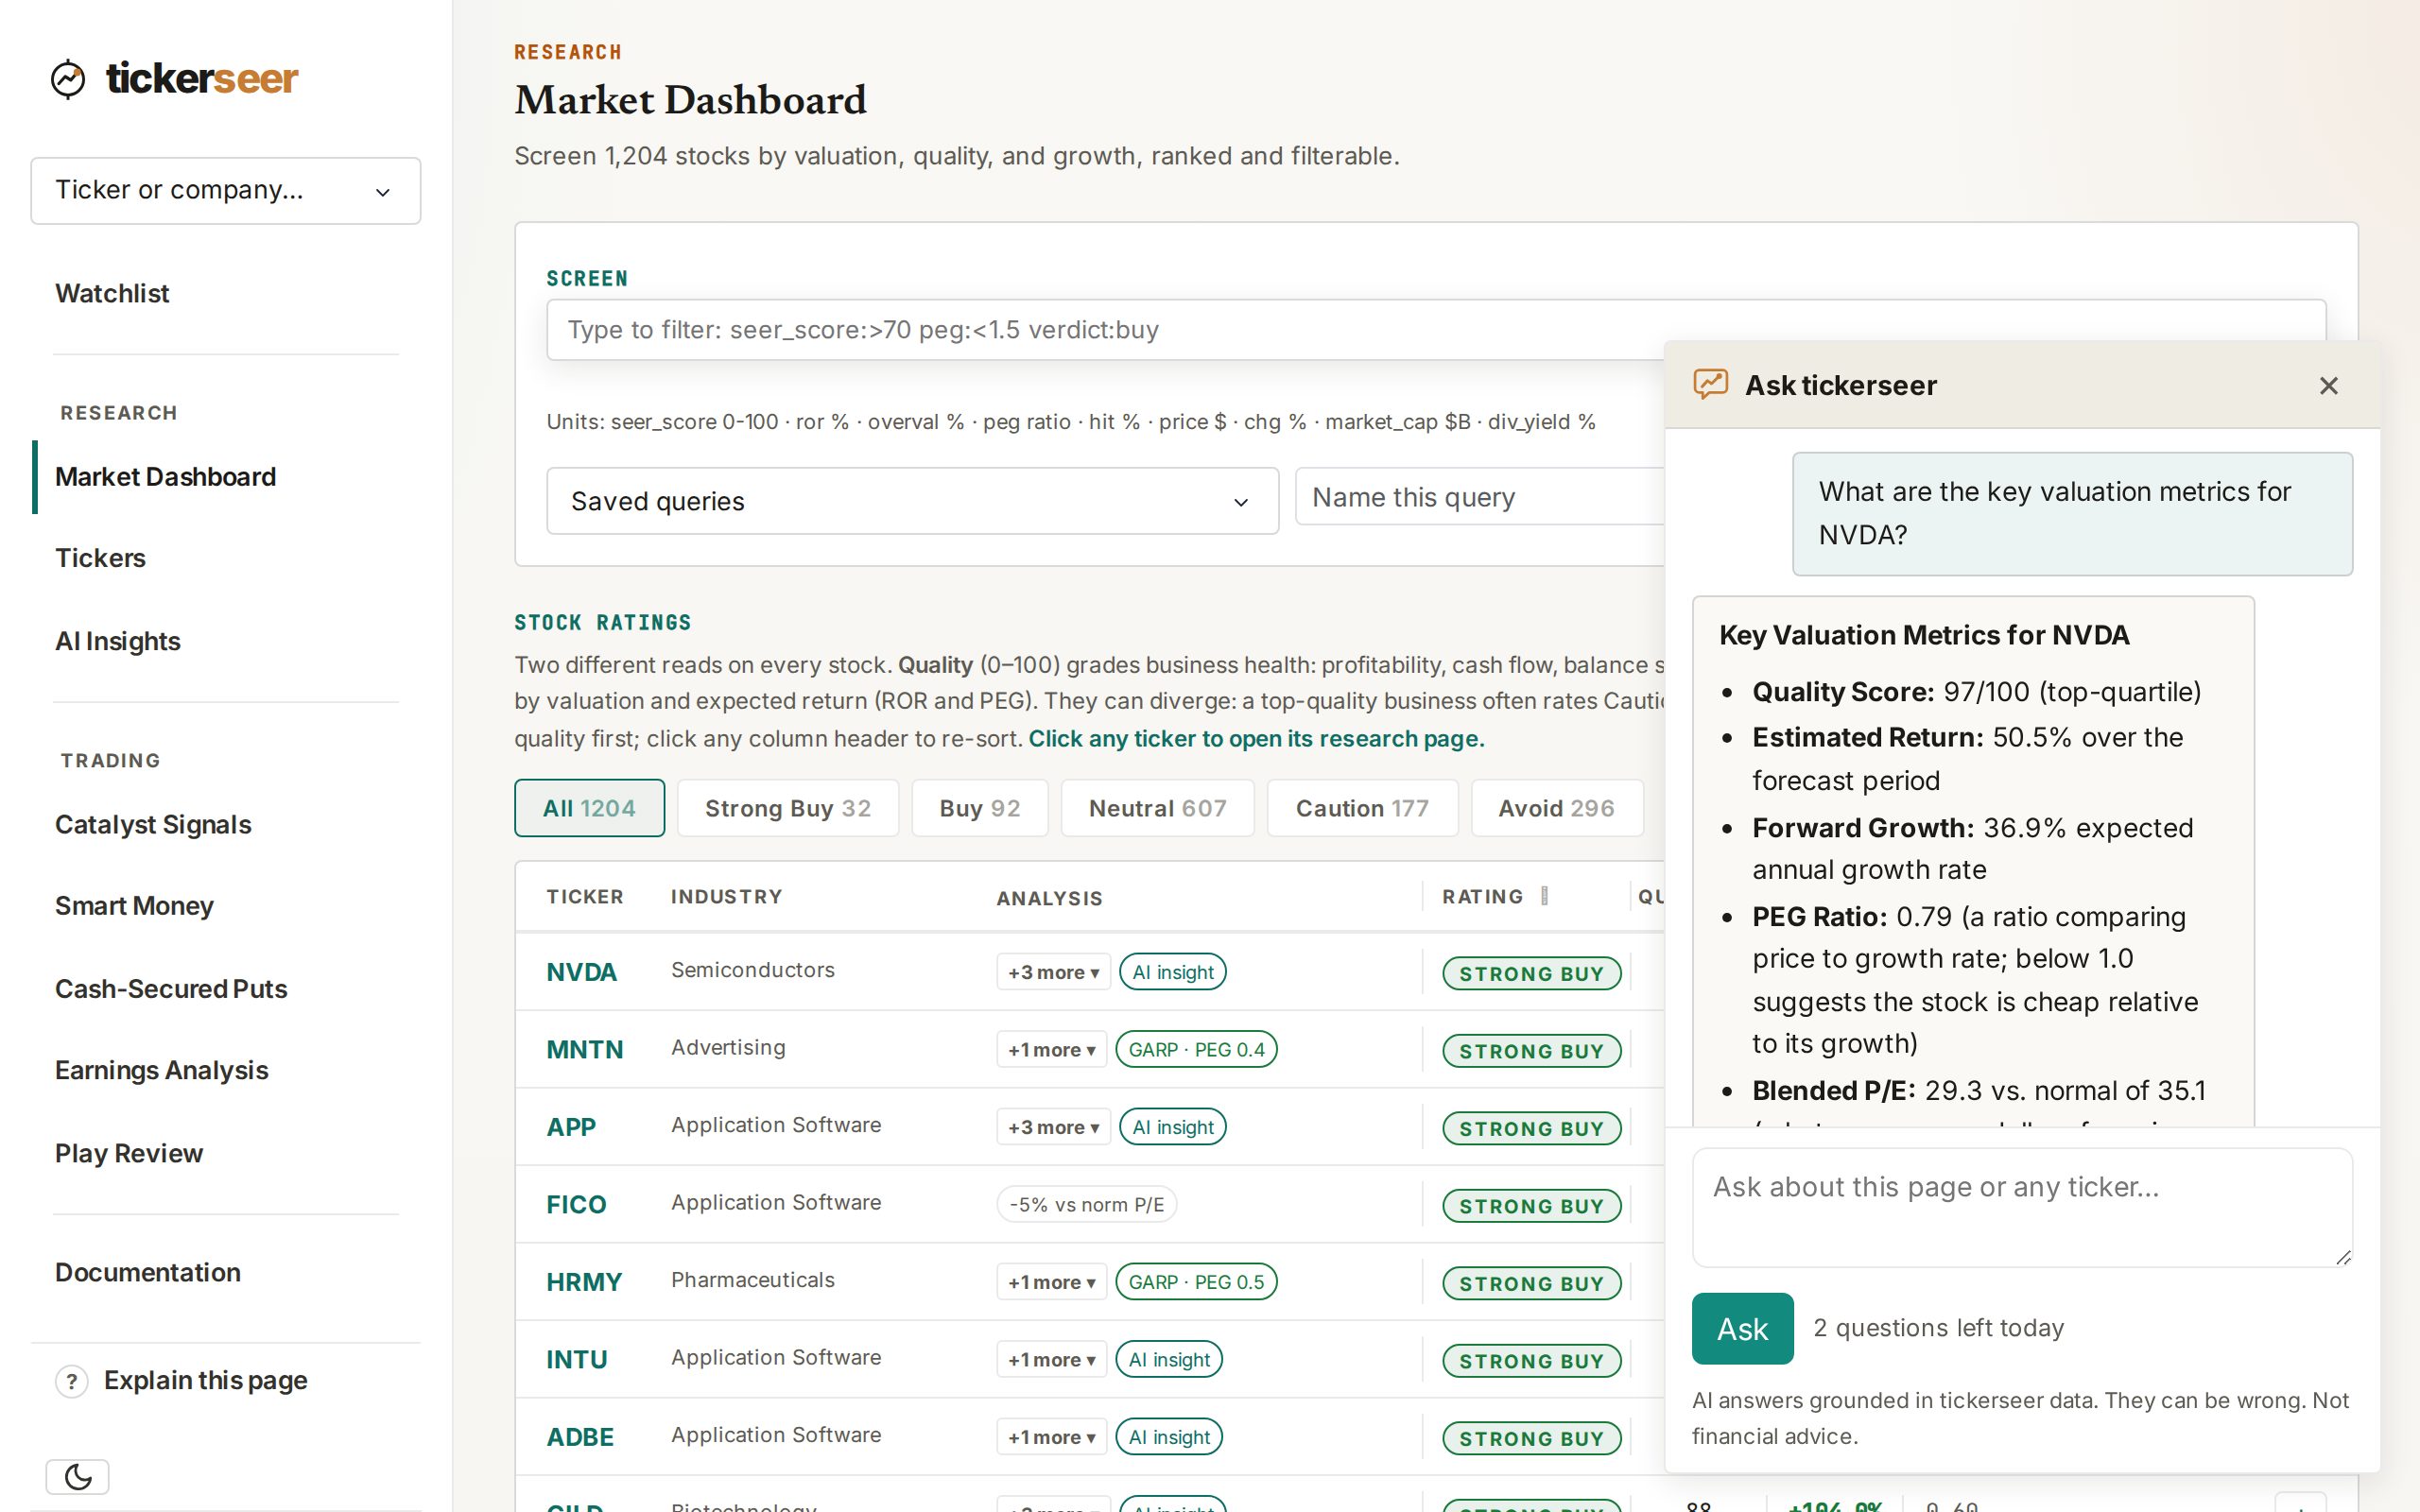This screenshot has width=2420, height=1512.
Task: Sort by the Rating column header
Action: 1483,897
